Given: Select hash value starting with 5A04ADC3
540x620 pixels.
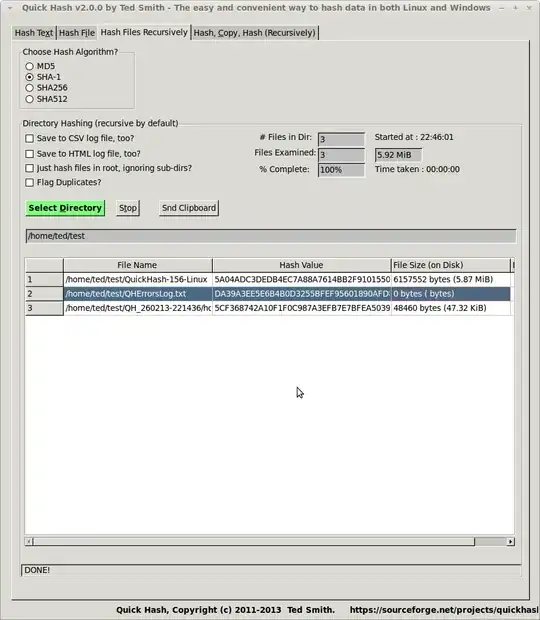Looking at the screenshot, I should (302, 280).
